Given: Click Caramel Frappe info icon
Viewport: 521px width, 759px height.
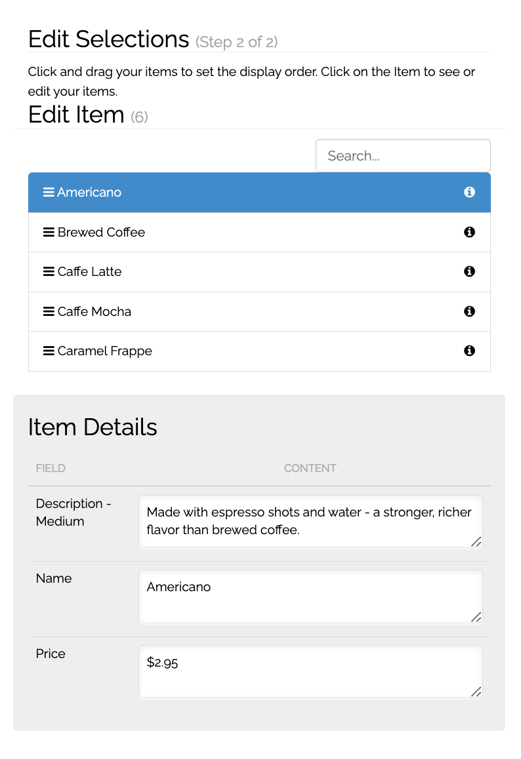Looking at the screenshot, I should (x=469, y=350).
